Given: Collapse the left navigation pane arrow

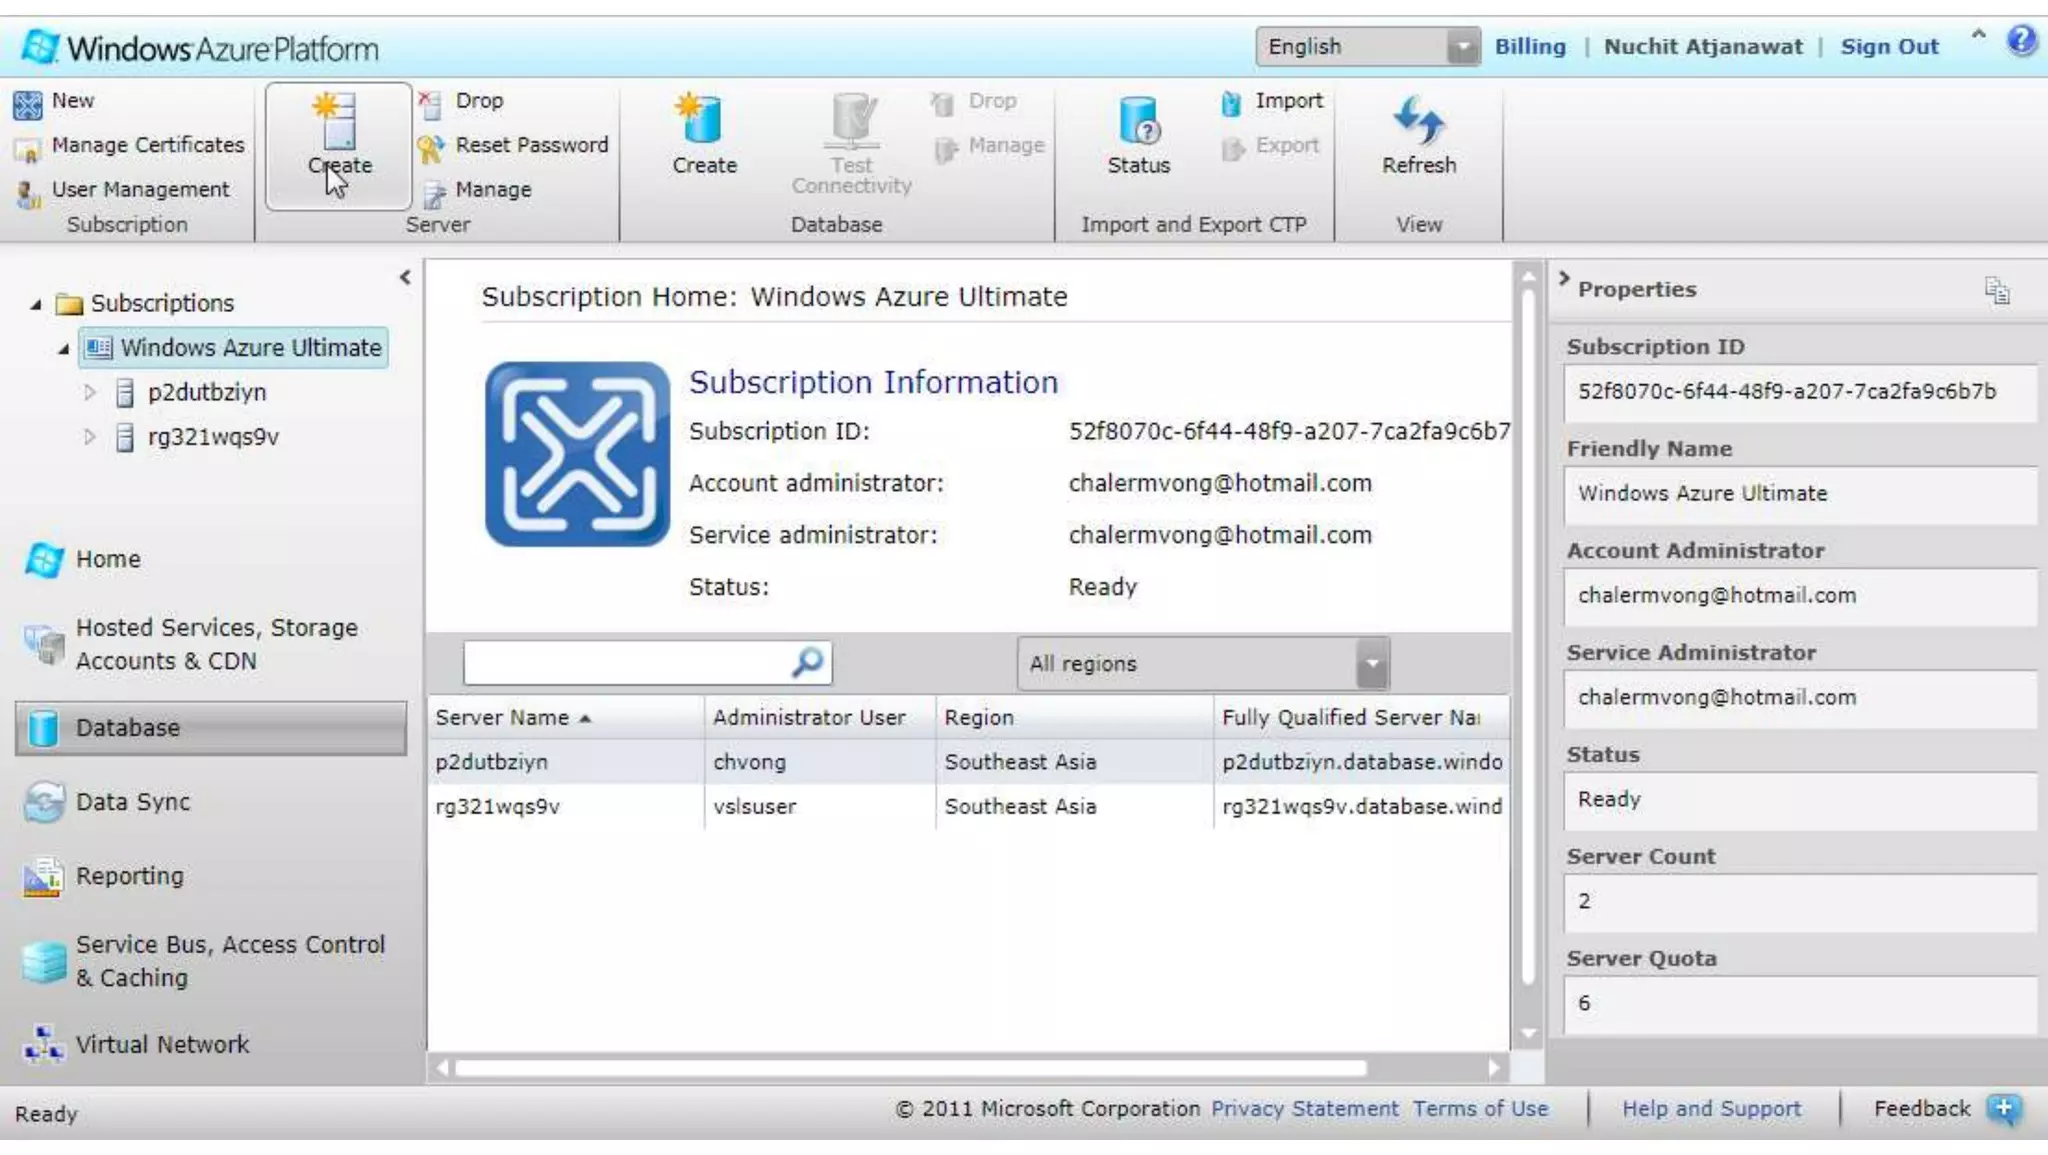Looking at the screenshot, I should click(405, 278).
